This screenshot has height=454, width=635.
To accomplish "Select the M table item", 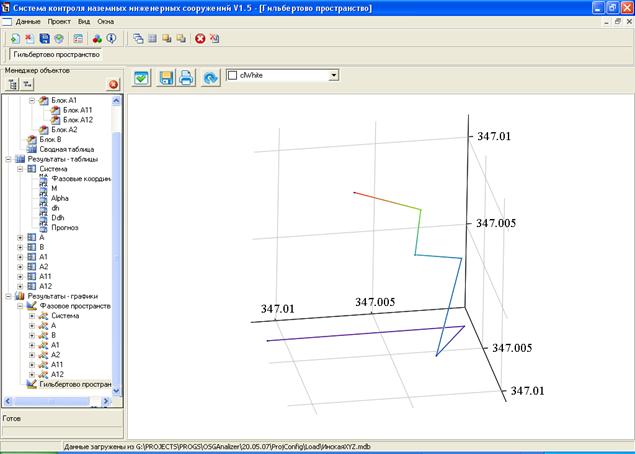I will click(54, 188).
